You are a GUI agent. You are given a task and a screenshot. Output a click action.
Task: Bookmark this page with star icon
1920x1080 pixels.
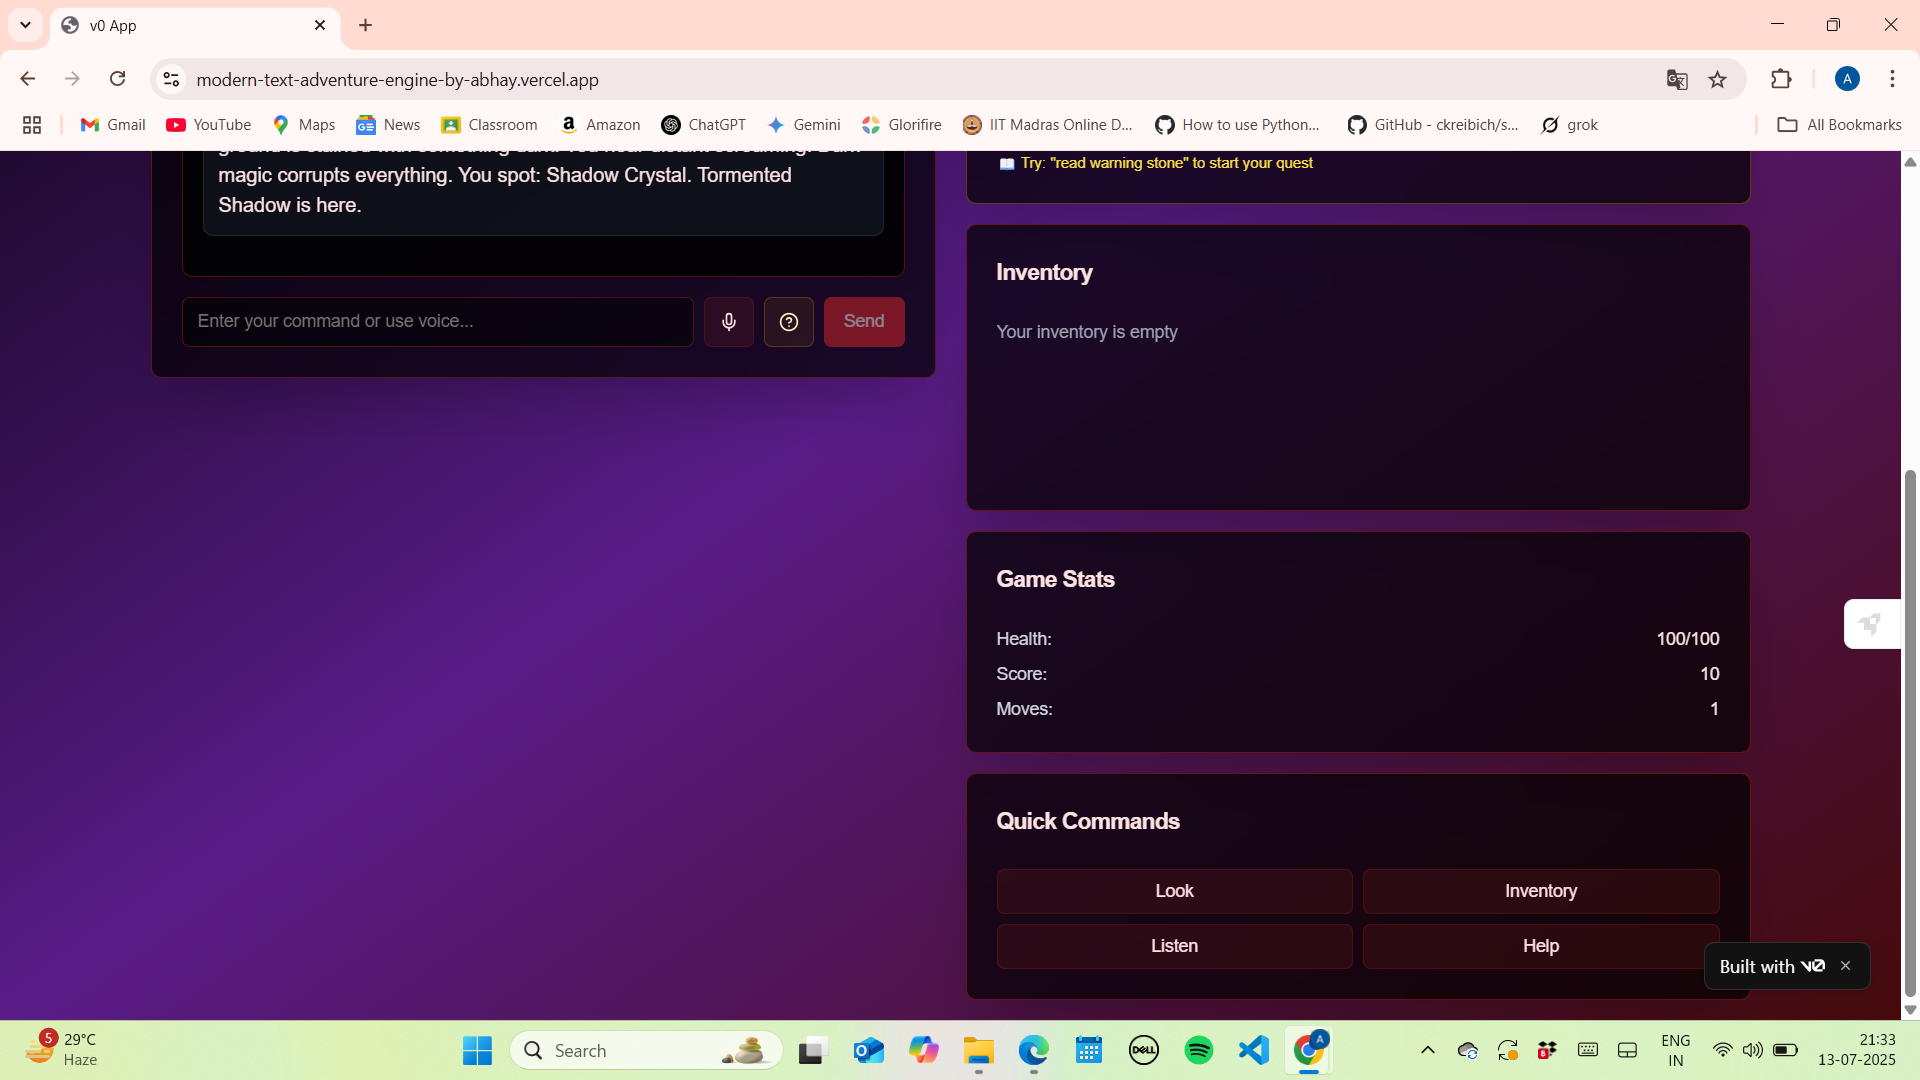point(1718,80)
